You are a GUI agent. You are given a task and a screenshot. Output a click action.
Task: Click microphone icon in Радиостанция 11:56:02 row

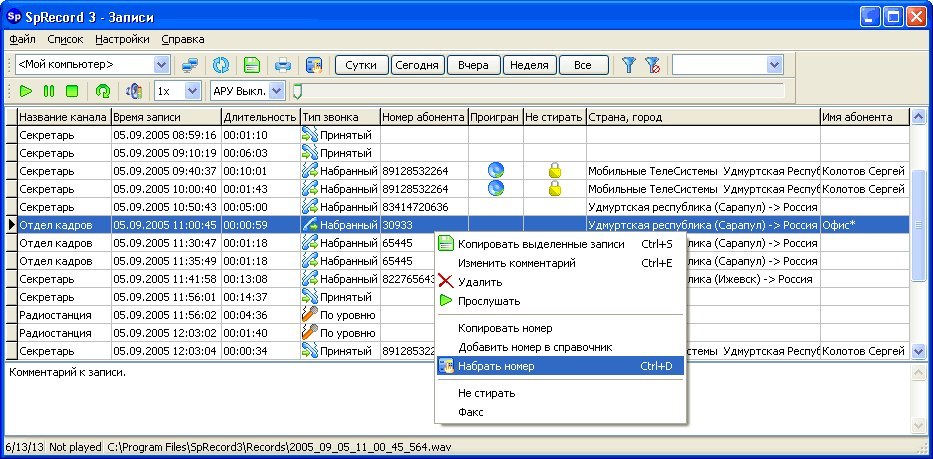310,314
